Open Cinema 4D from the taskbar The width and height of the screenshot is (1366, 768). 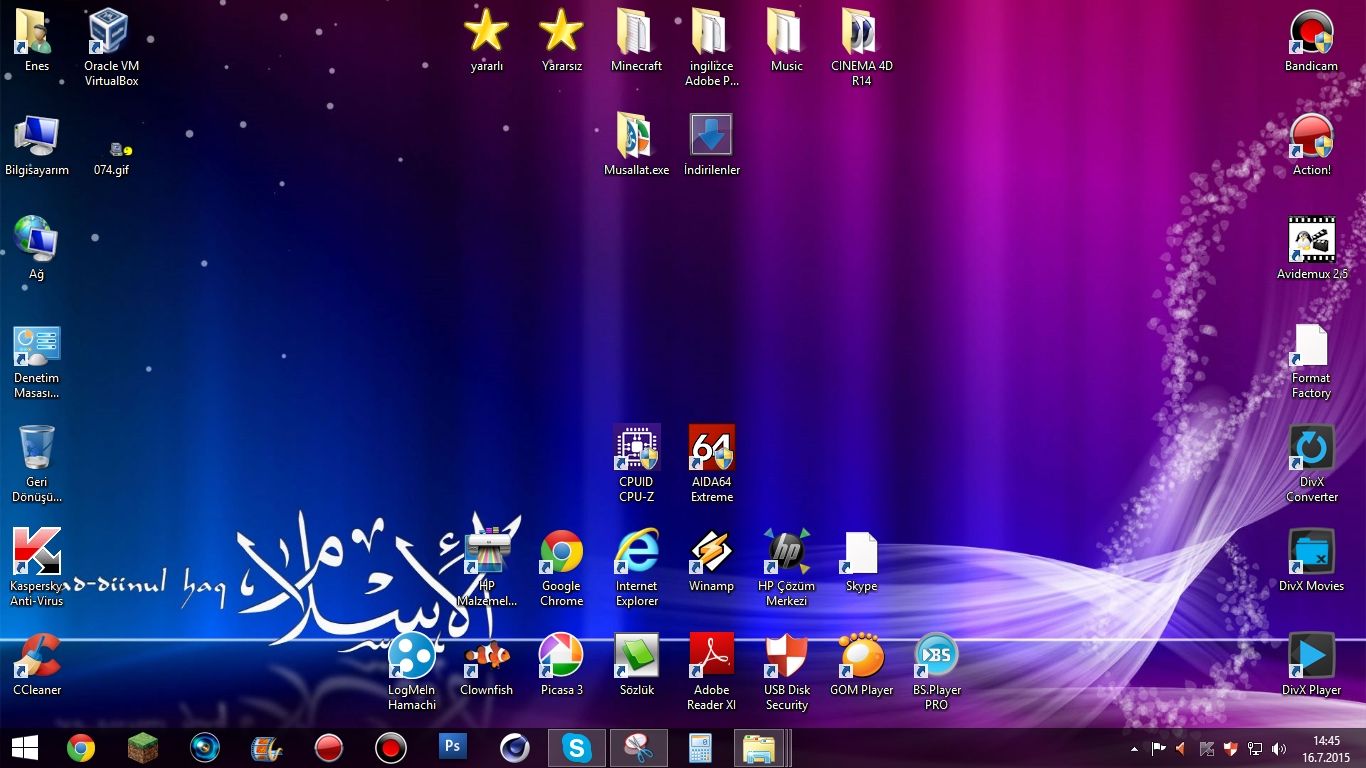click(515, 748)
